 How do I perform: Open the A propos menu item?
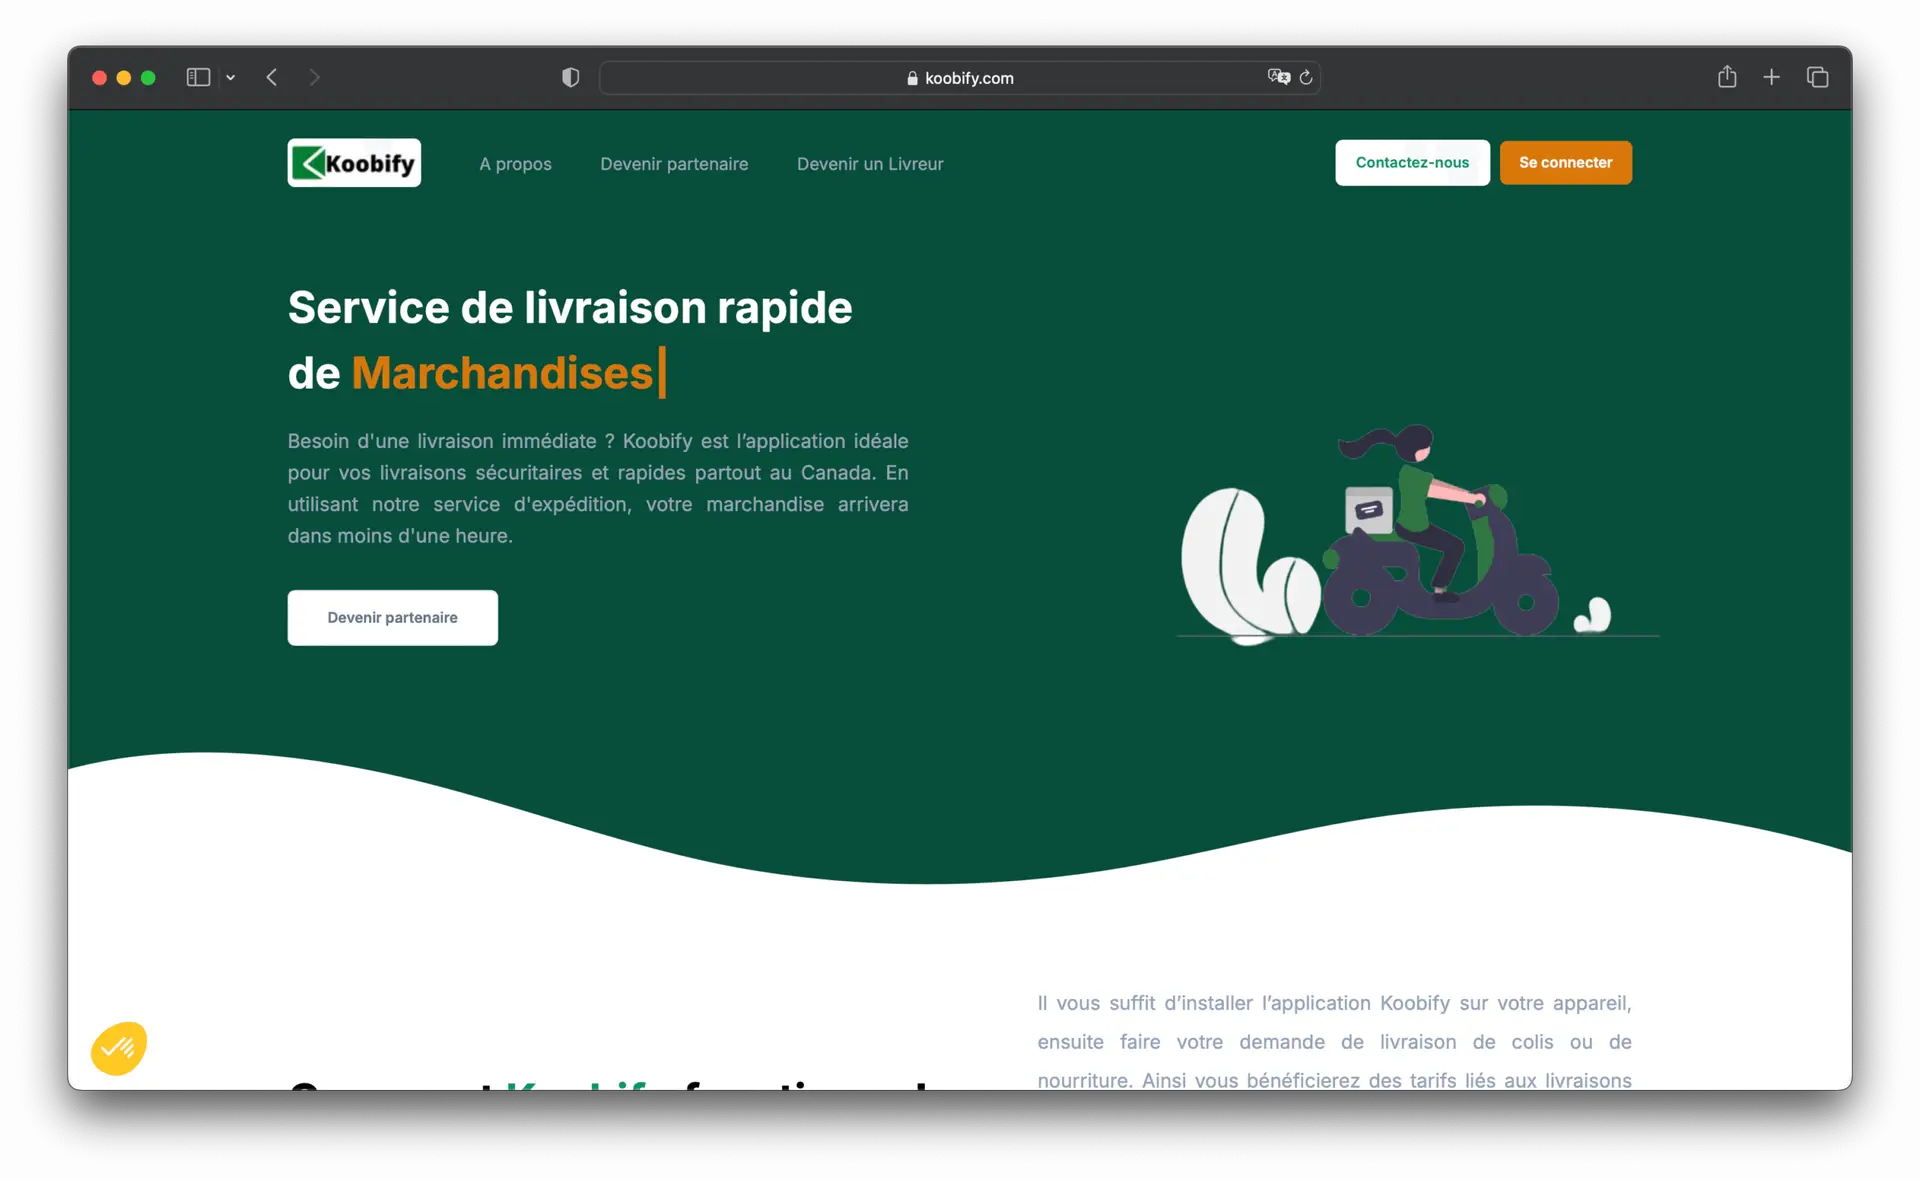[515, 164]
